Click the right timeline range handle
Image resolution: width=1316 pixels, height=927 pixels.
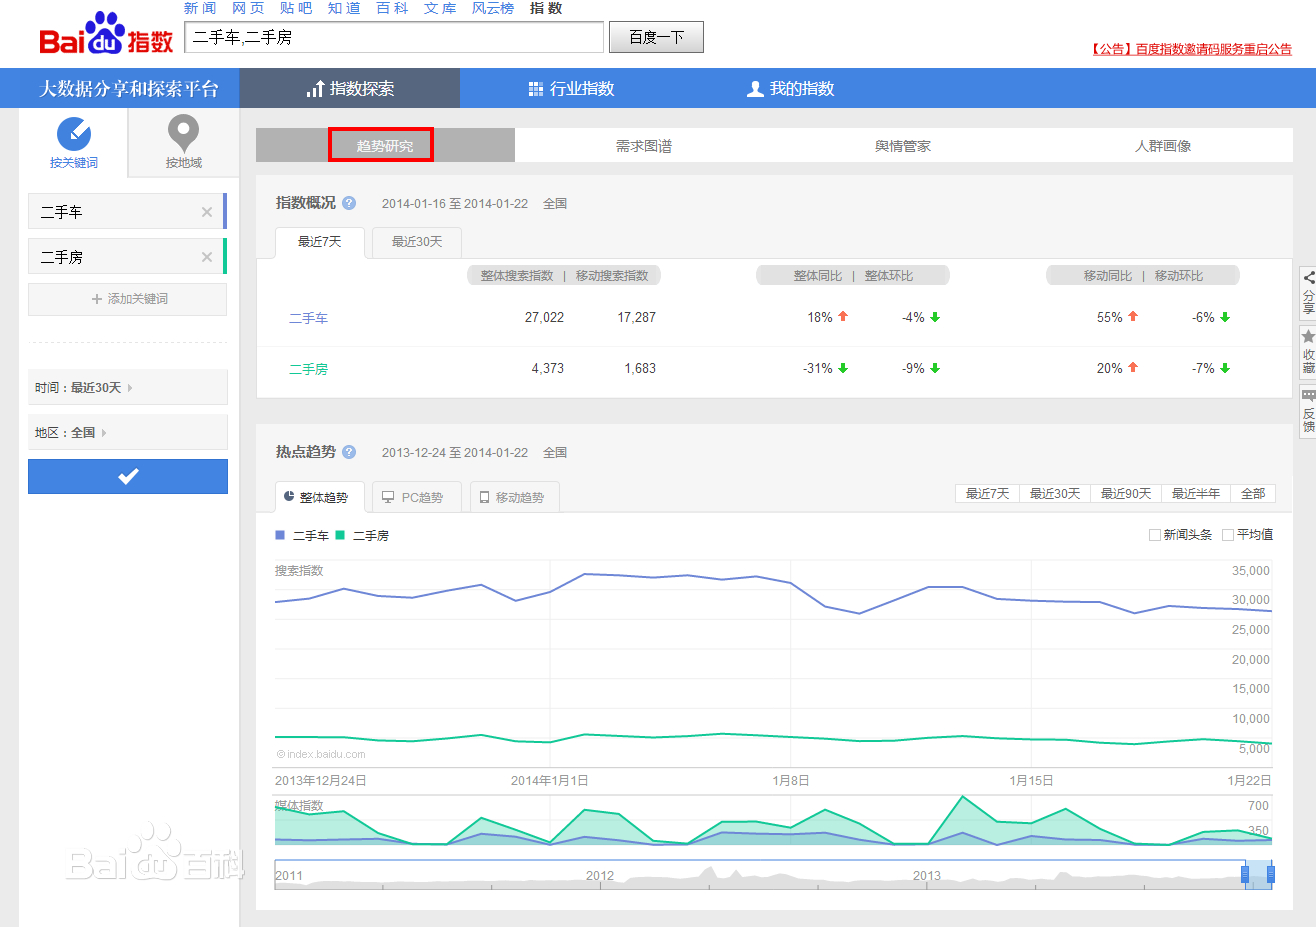coord(1271,875)
